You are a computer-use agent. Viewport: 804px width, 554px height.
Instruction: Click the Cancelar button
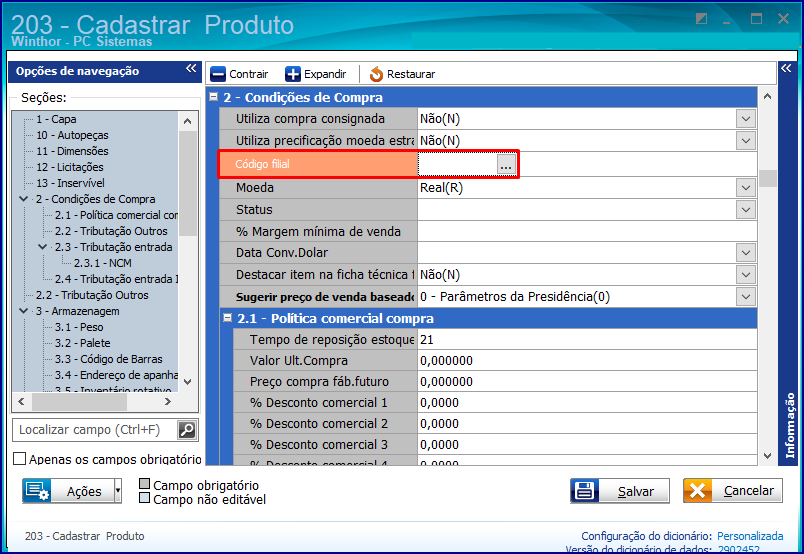(733, 491)
